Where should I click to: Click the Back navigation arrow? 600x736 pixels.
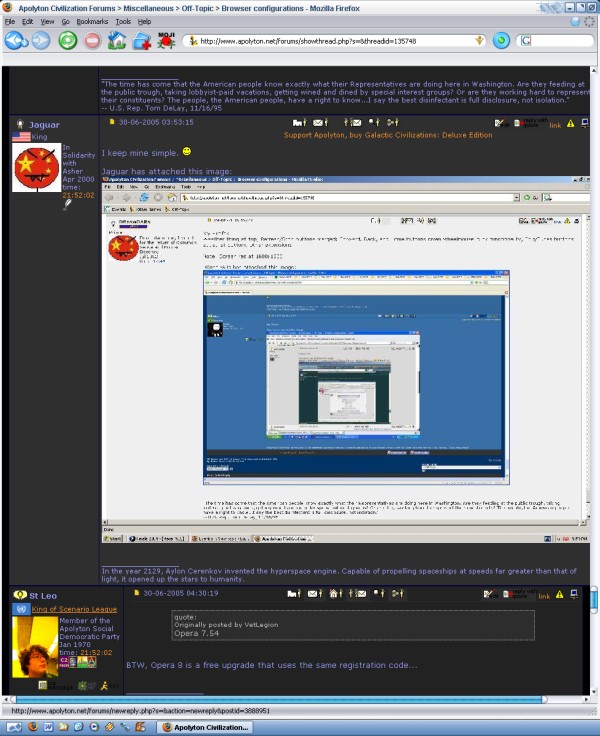[16, 41]
